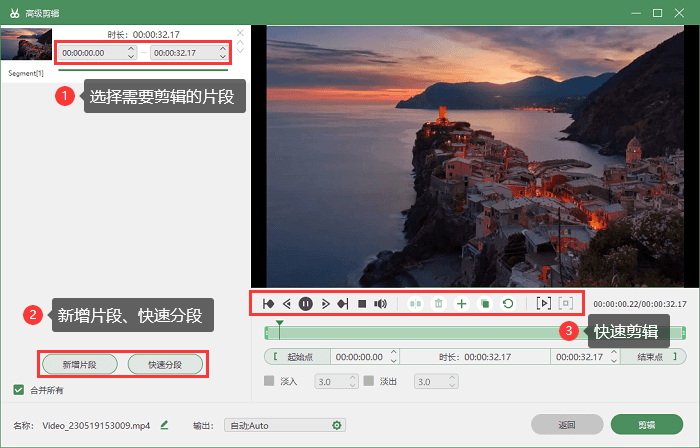Click the green playhead marker on the timeline
700x448 pixels.
click(279, 323)
